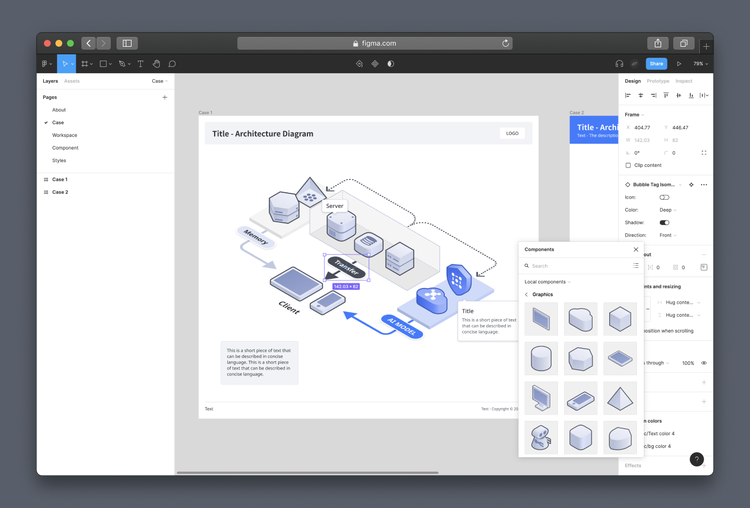This screenshot has height=508, width=750.
Task: Go back with the Safari back arrow
Action: [88, 43]
